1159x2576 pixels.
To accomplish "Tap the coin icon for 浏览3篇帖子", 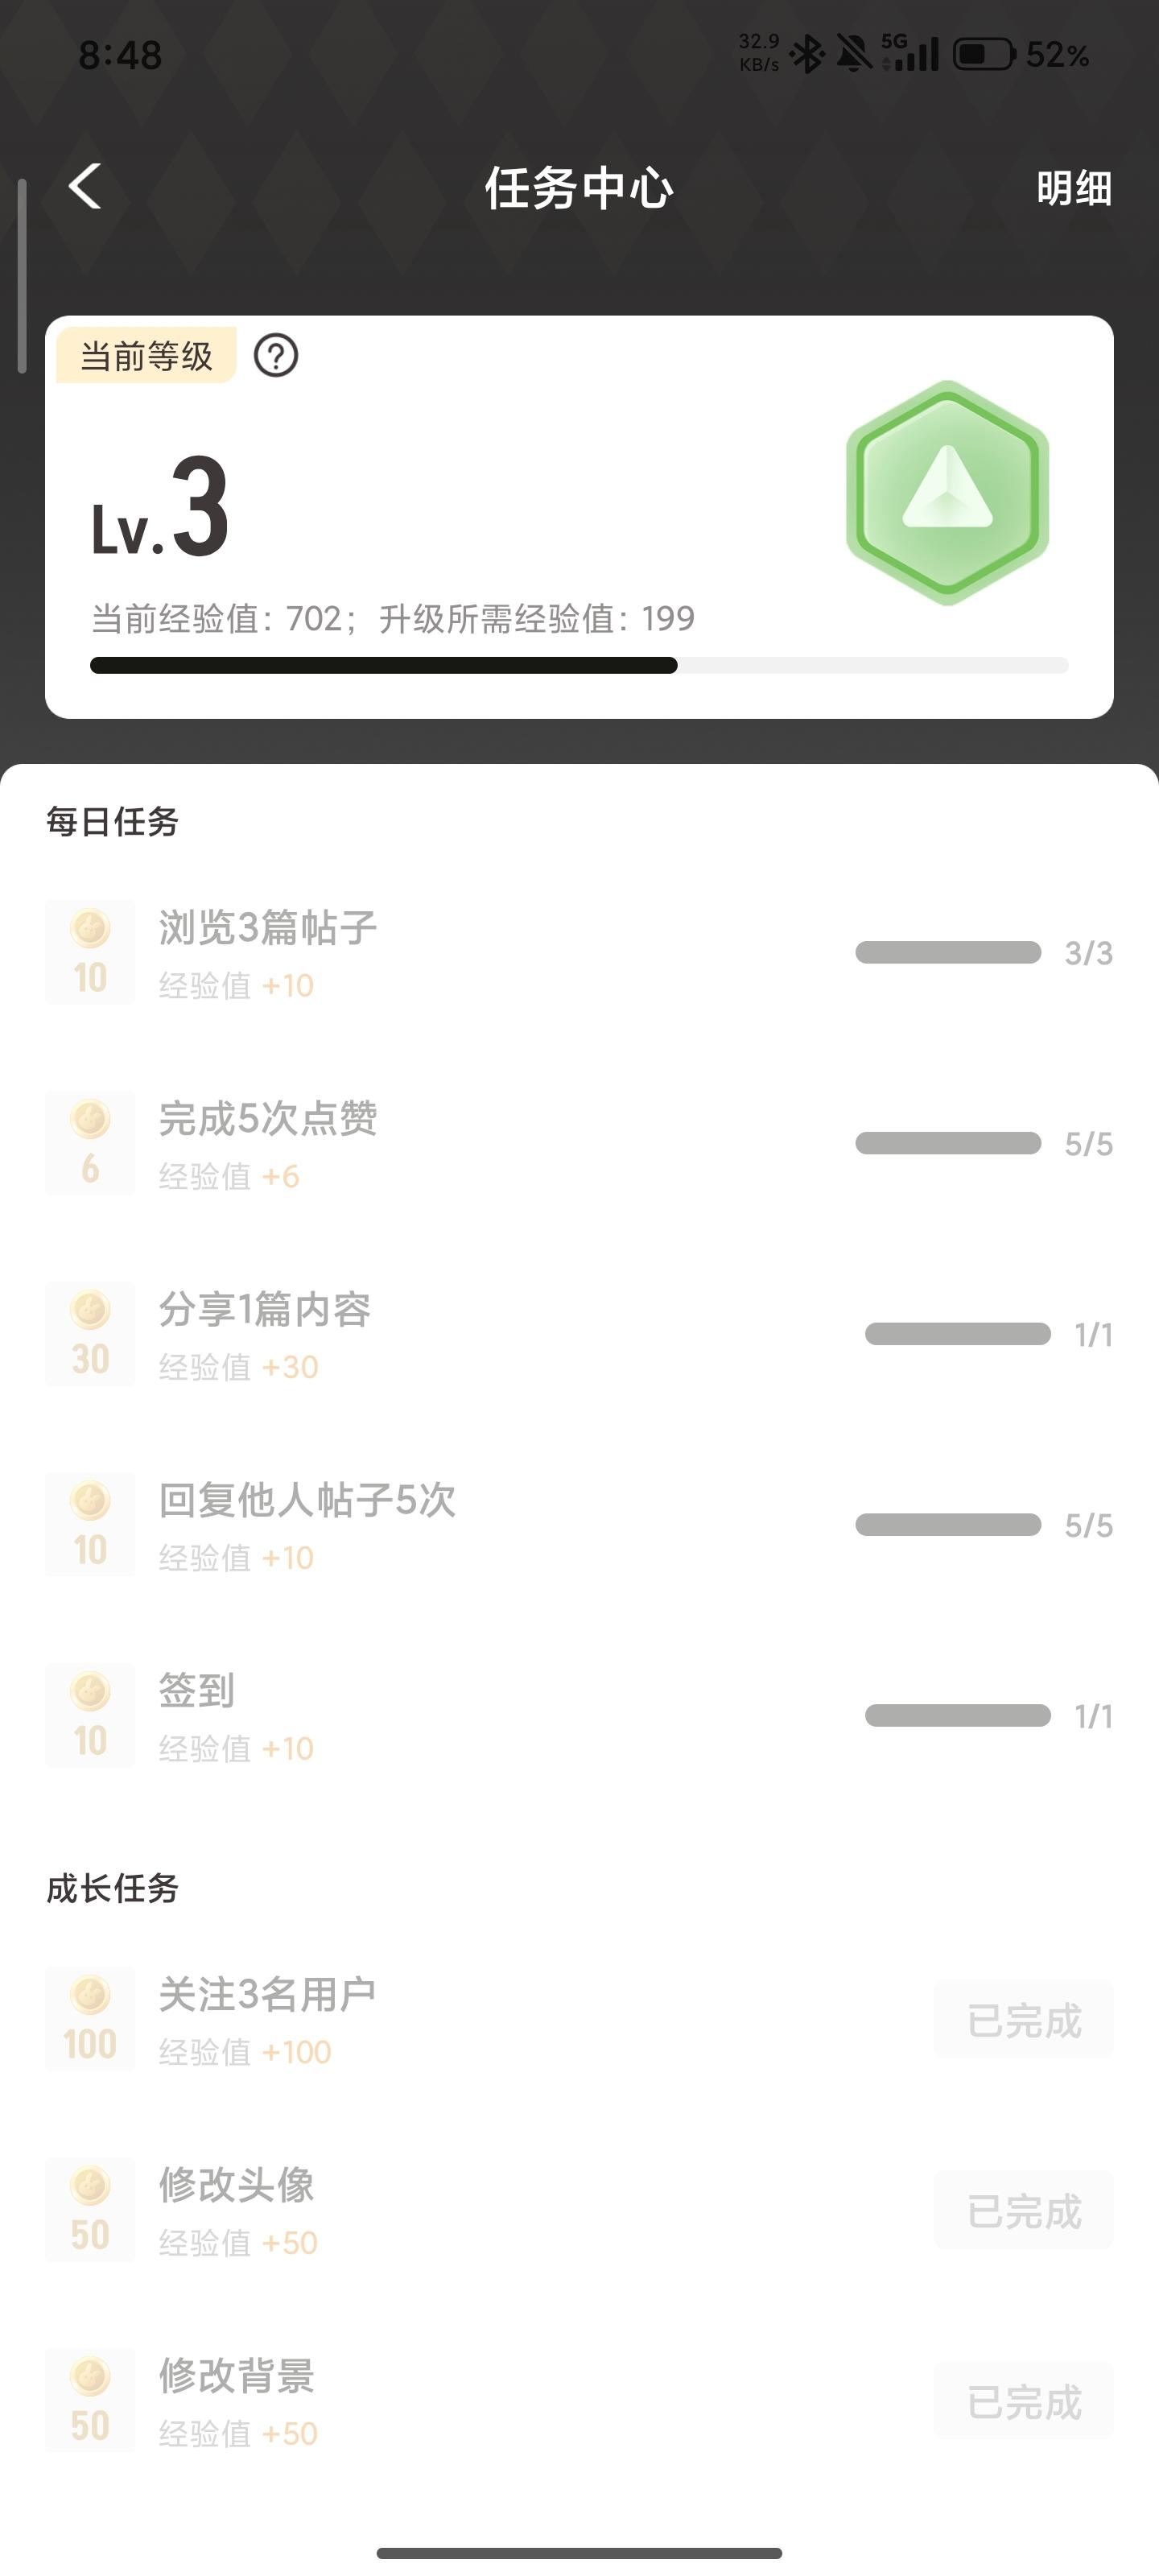I will (90, 951).
